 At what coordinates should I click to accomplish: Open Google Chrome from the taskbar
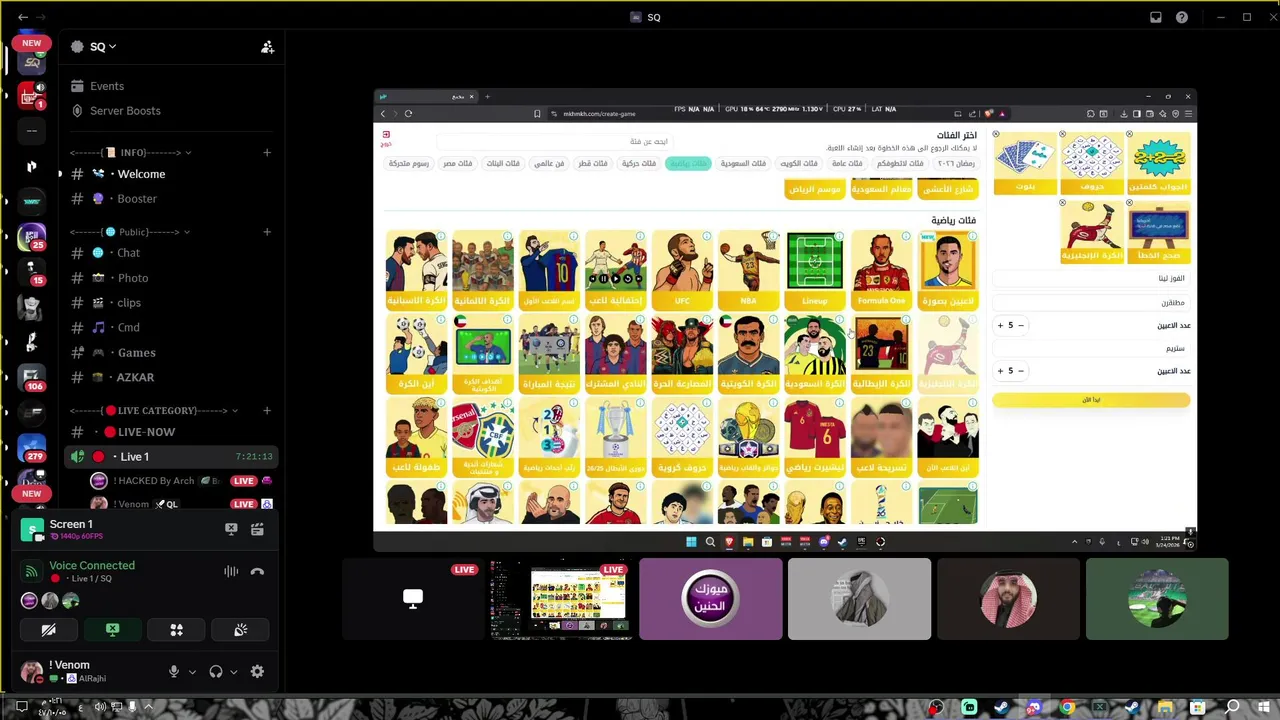tap(1067, 707)
